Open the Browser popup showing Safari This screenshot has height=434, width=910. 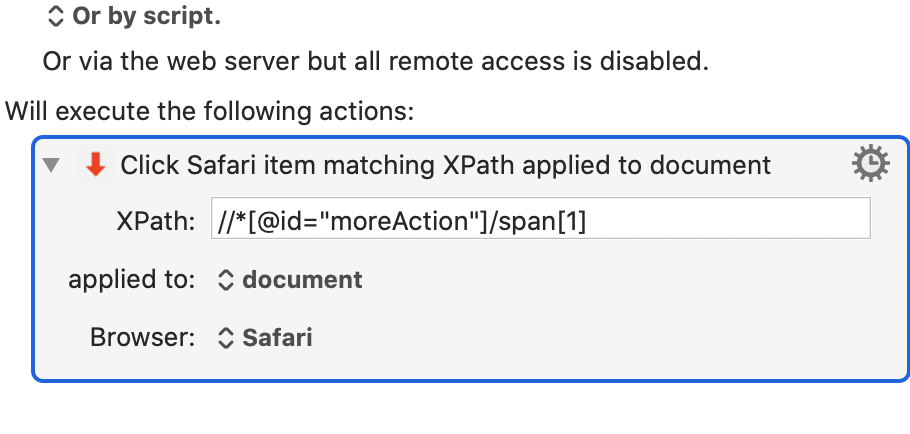tap(265, 338)
